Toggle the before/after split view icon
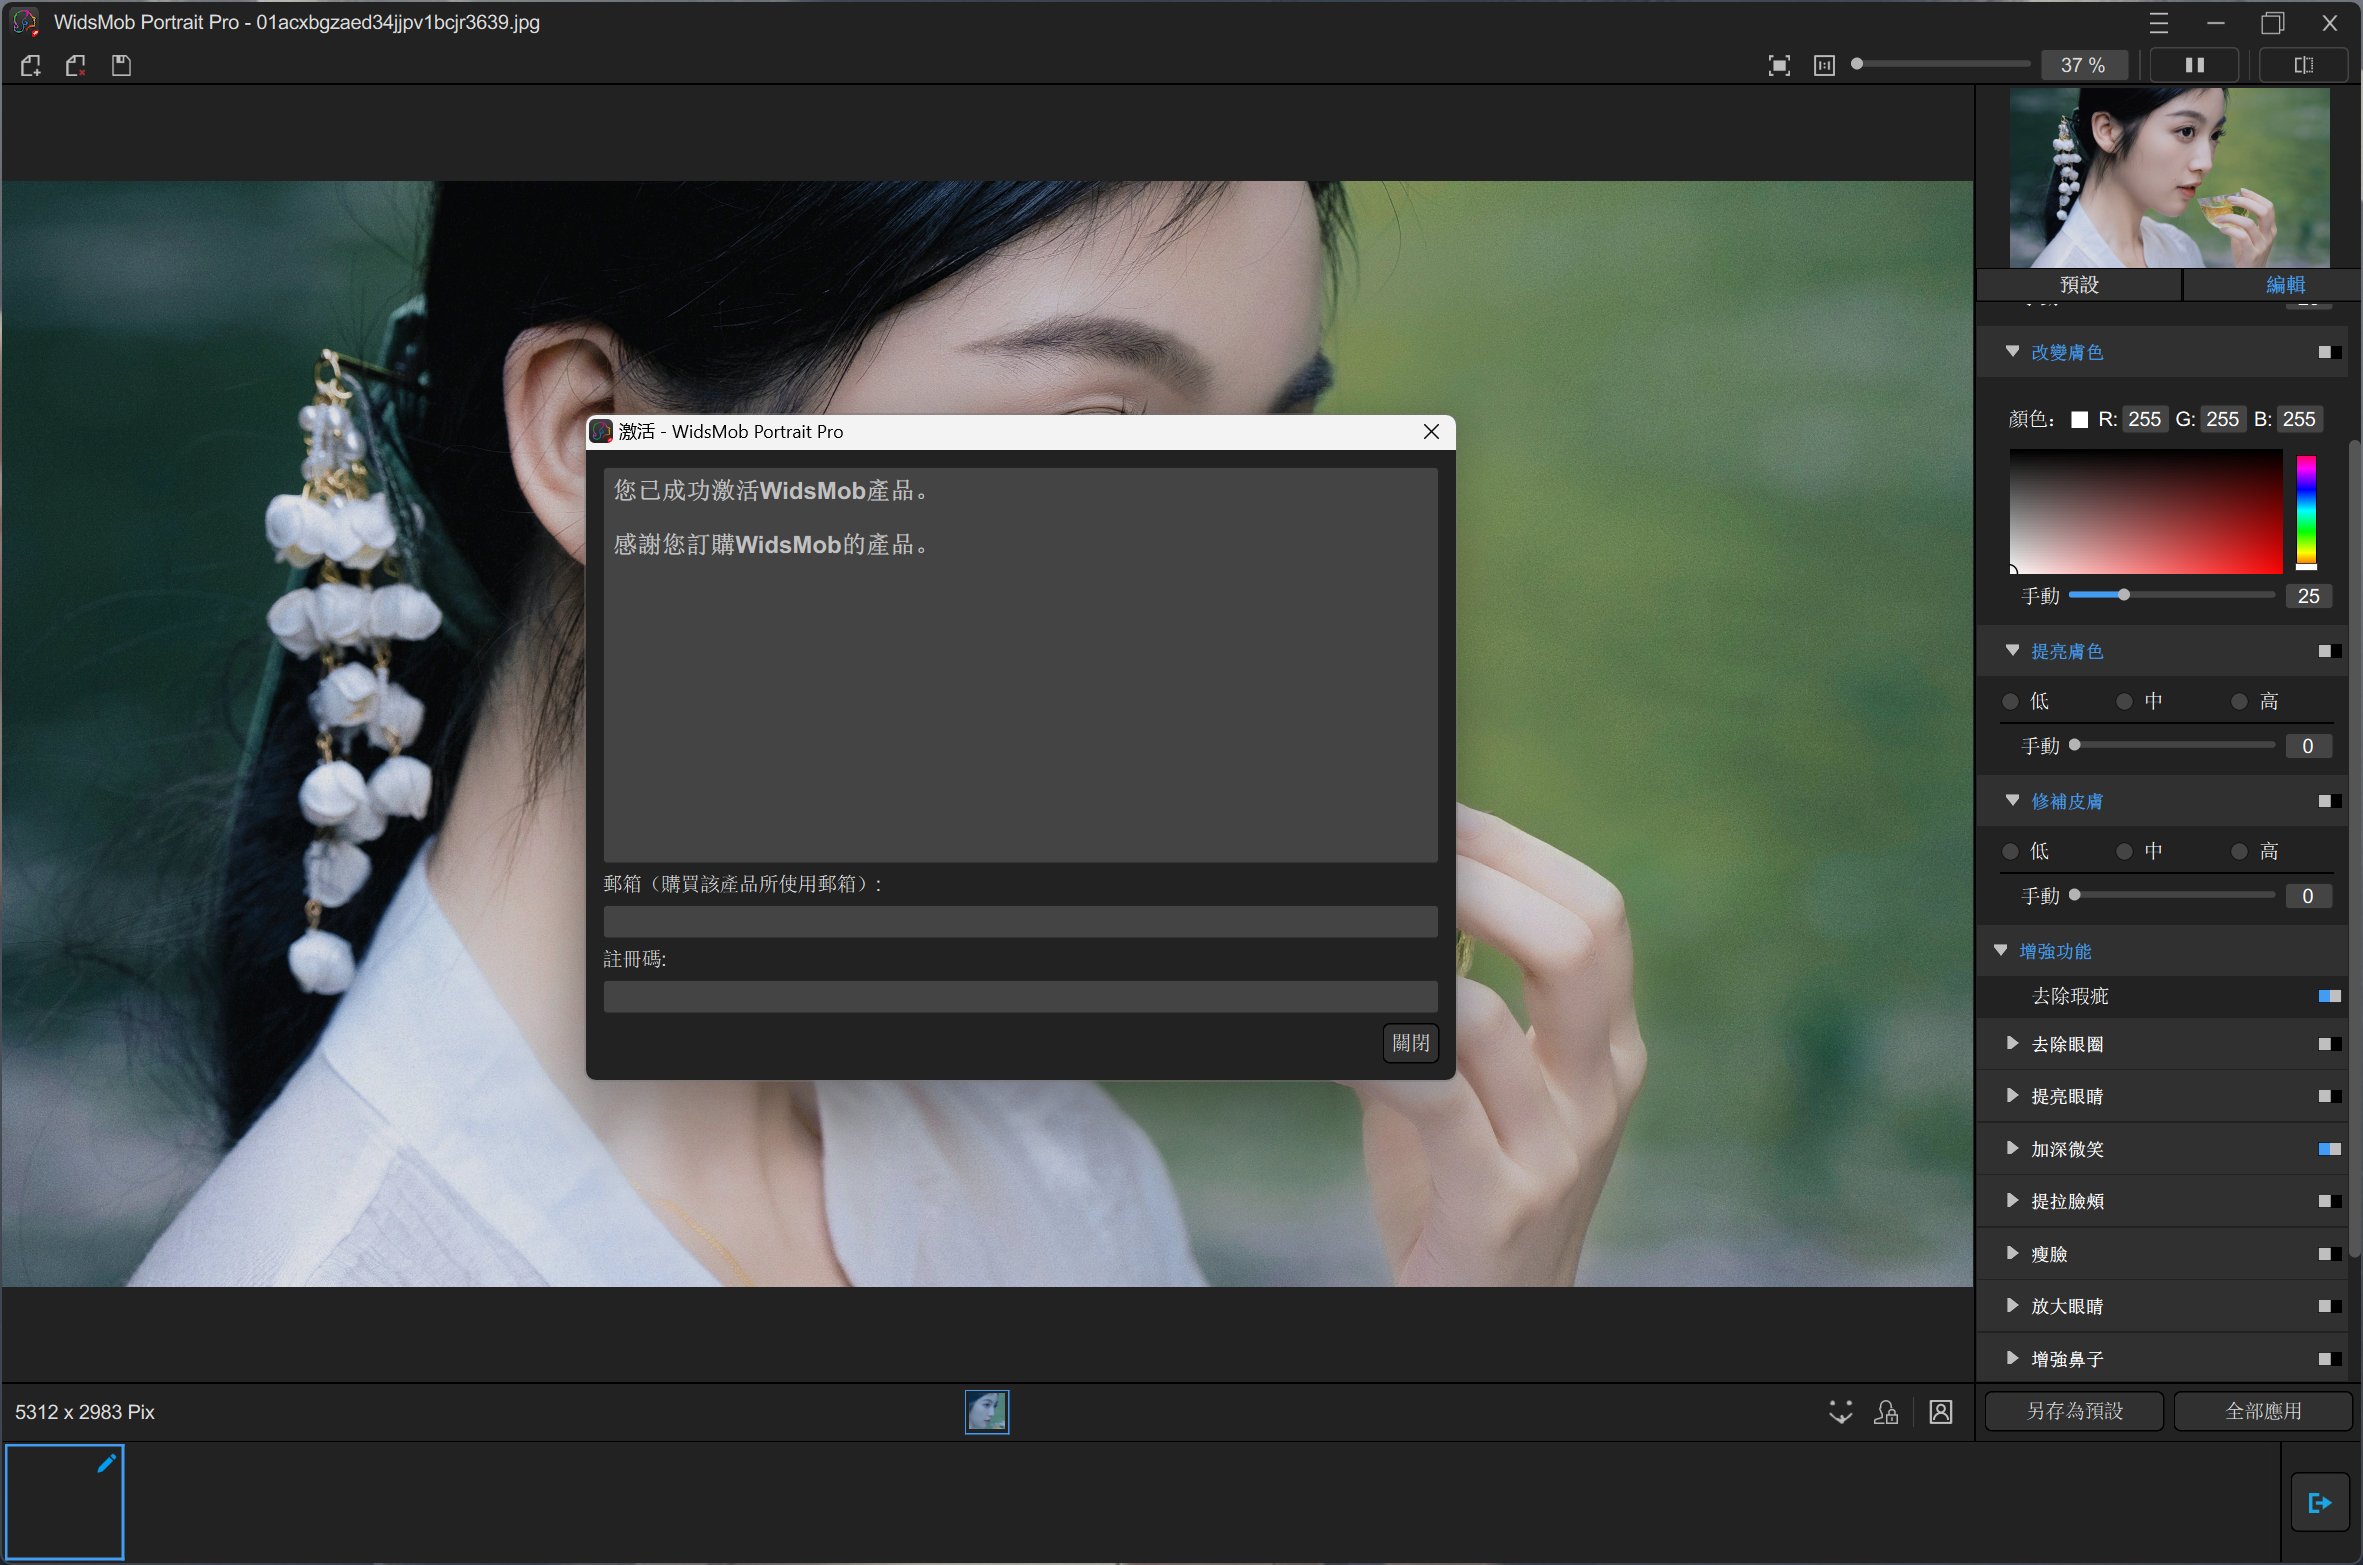The height and width of the screenshot is (1565, 2363). coord(2304,65)
